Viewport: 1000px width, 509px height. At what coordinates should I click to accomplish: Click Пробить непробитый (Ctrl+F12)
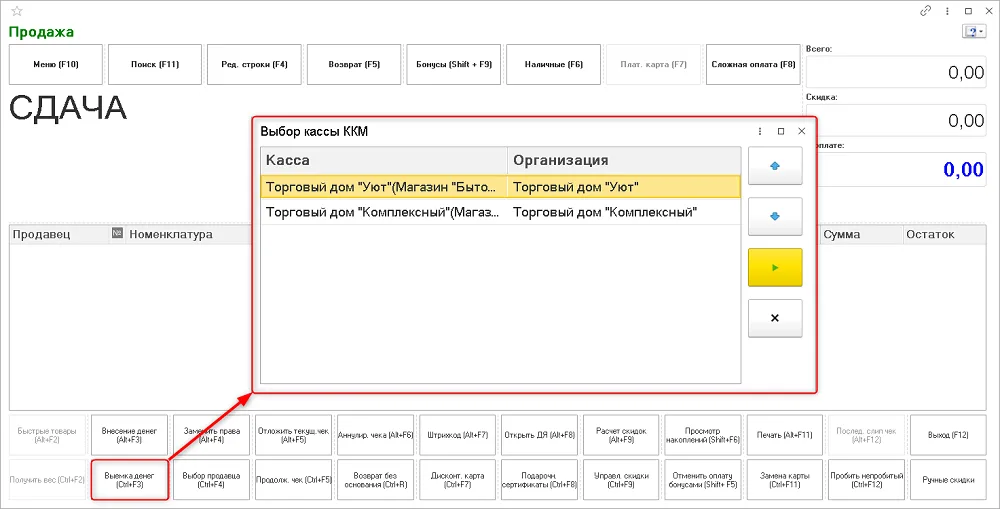tap(867, 480)
